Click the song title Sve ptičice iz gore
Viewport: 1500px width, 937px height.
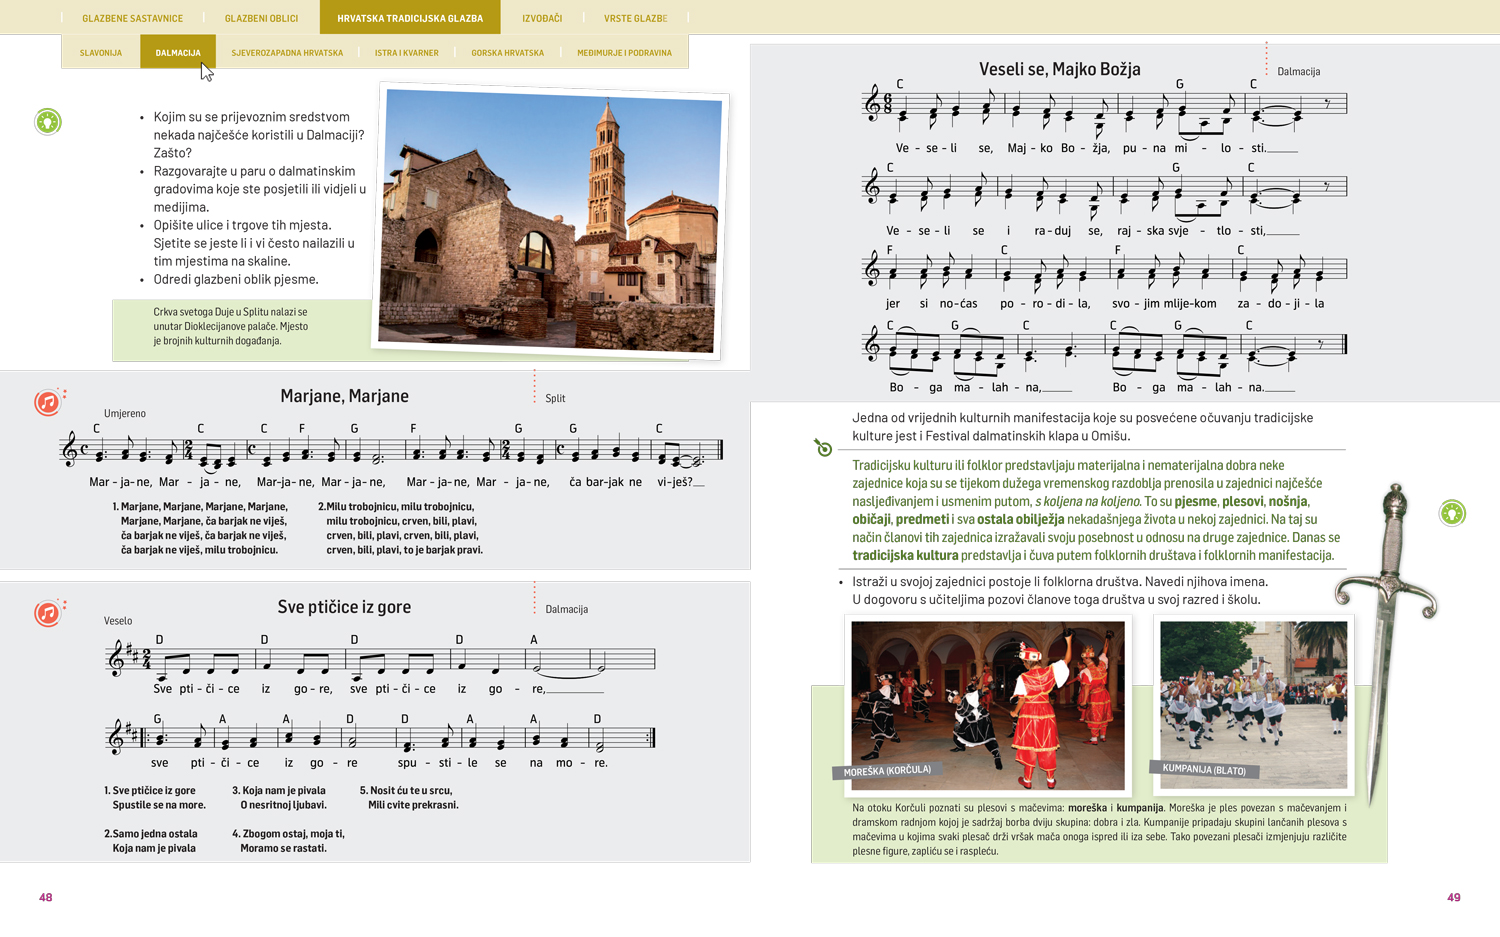(344, 607)
